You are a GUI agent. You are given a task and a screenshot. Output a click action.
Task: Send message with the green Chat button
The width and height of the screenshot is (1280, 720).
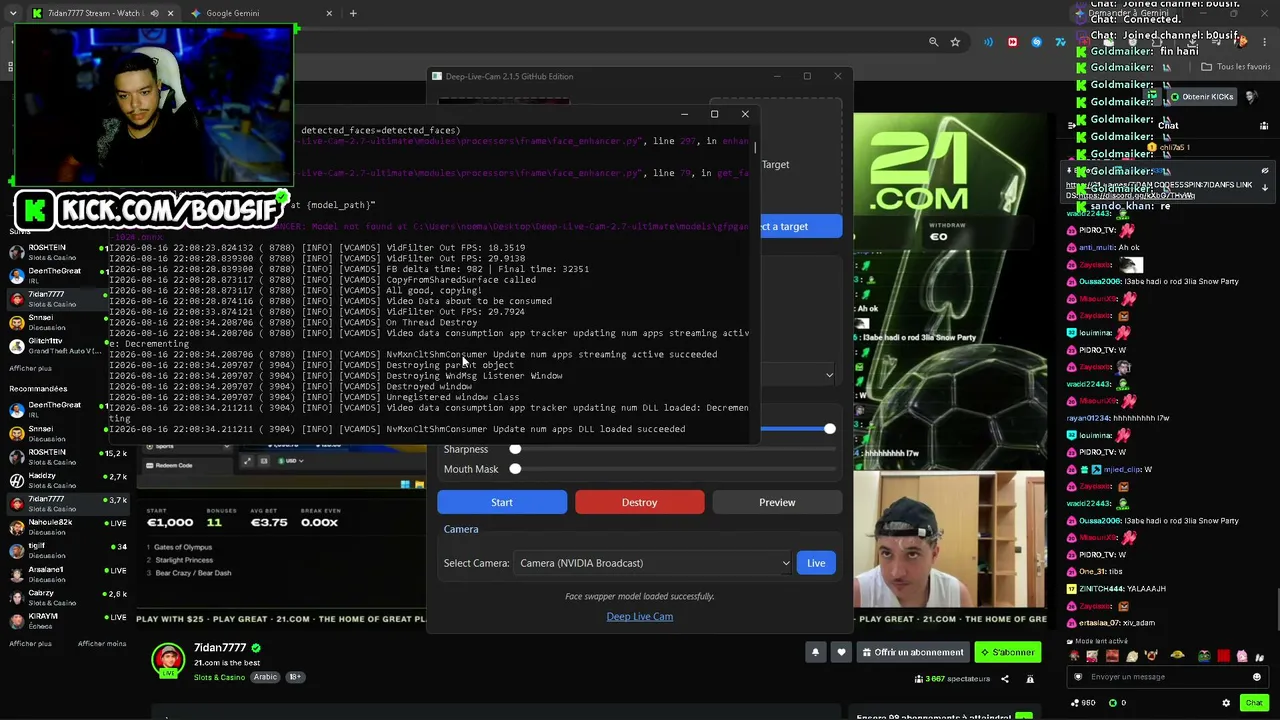[x=1254, y=703]
